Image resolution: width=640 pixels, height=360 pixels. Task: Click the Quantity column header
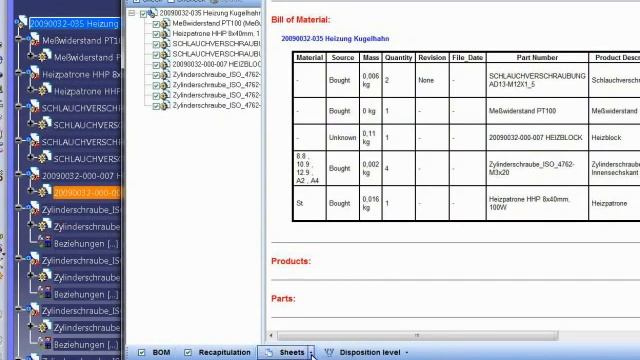(398, 58)
